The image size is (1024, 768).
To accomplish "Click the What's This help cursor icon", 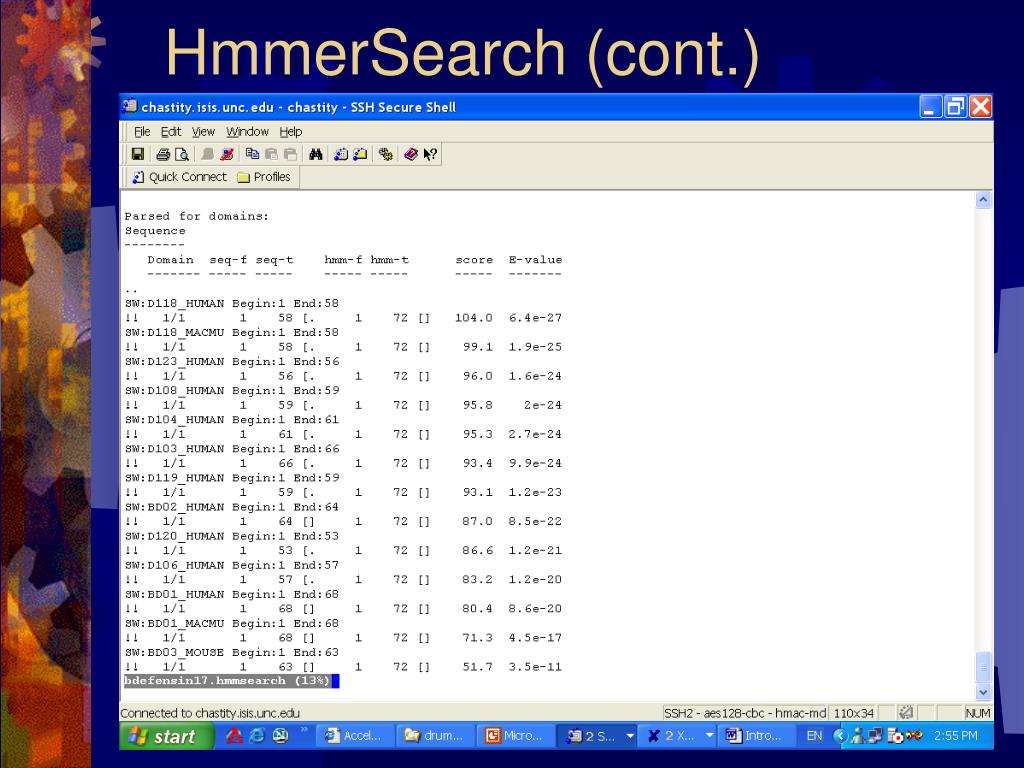I will point(430,154).
